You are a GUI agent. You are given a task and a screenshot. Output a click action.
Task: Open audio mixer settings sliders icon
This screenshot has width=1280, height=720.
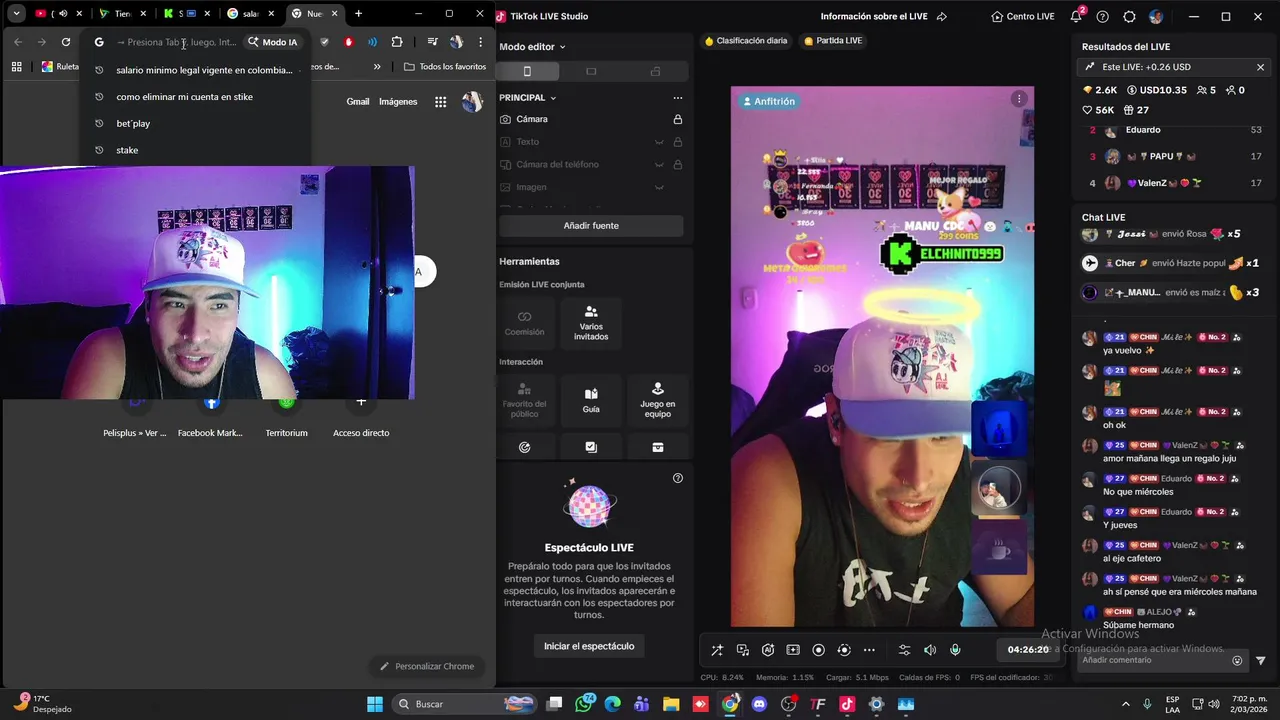(904, 650)
